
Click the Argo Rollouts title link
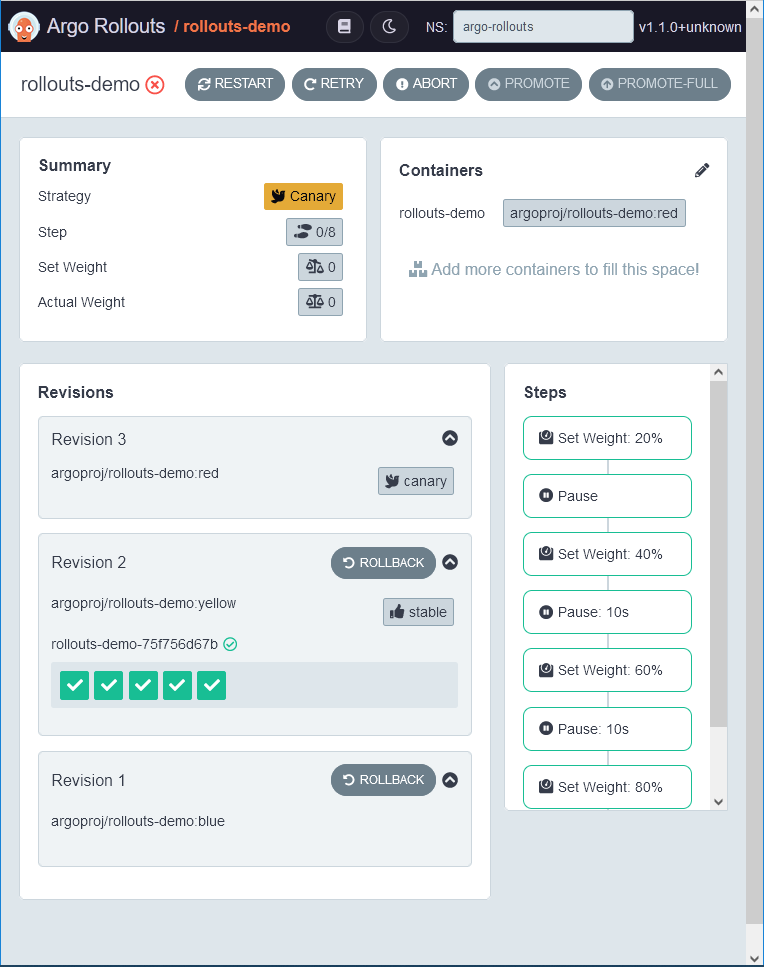click(106, 26)
